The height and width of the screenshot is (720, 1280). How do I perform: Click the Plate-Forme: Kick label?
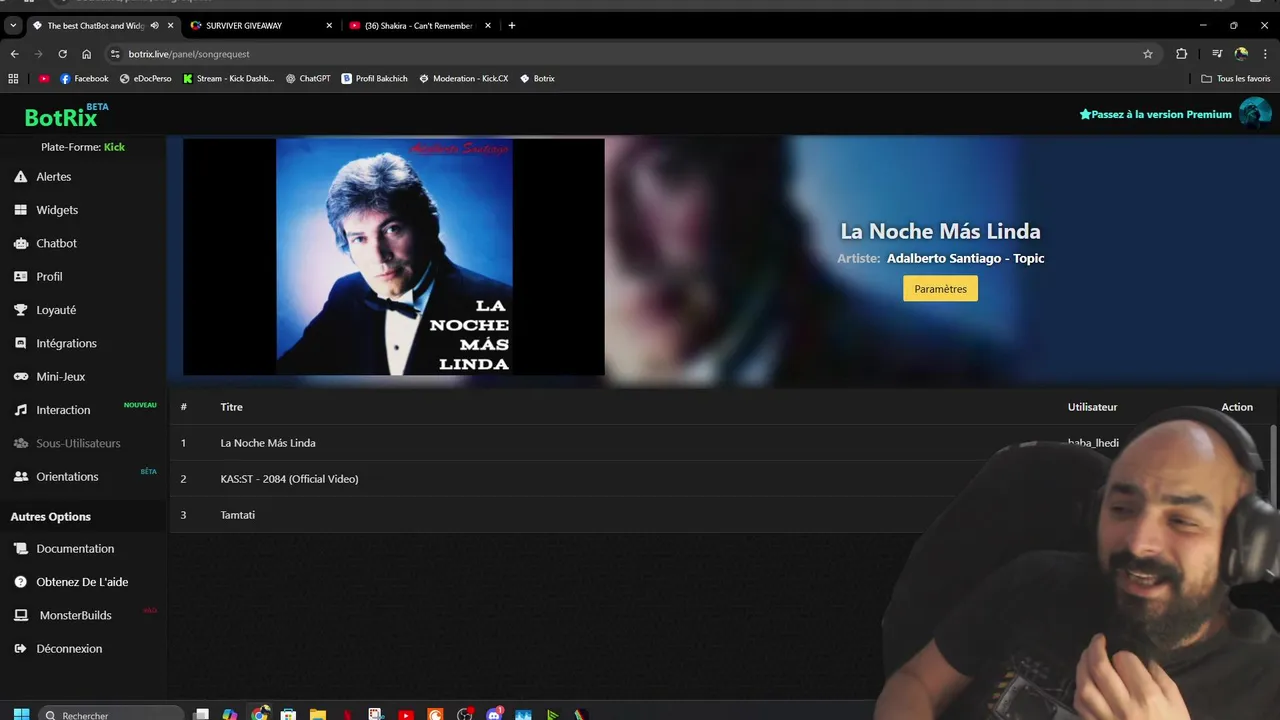(83, 147)
